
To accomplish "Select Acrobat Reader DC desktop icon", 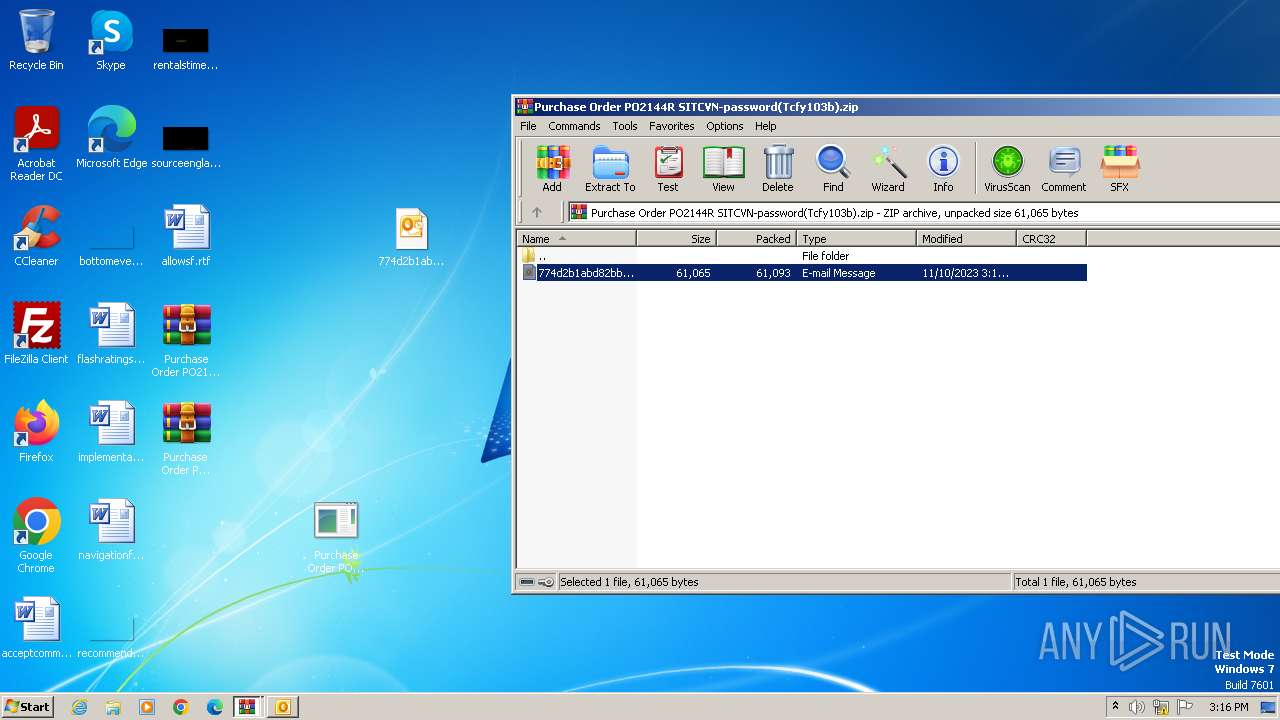I will [36, 144].
